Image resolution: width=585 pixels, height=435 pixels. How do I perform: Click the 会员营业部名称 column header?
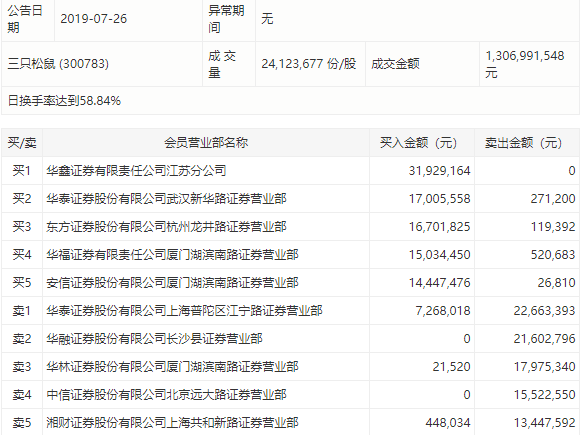pyautogui.click(x=206, y=143)
